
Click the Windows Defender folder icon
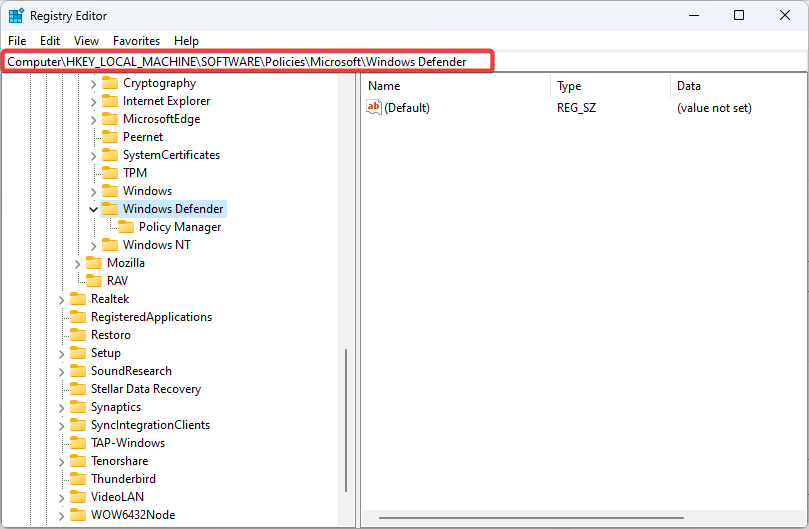110,209
